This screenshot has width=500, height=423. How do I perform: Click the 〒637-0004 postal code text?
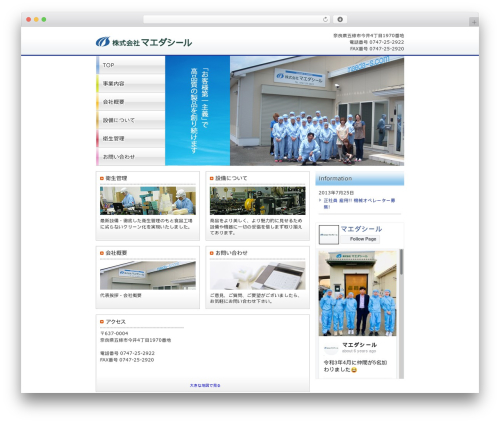click(x=114, y=333)
